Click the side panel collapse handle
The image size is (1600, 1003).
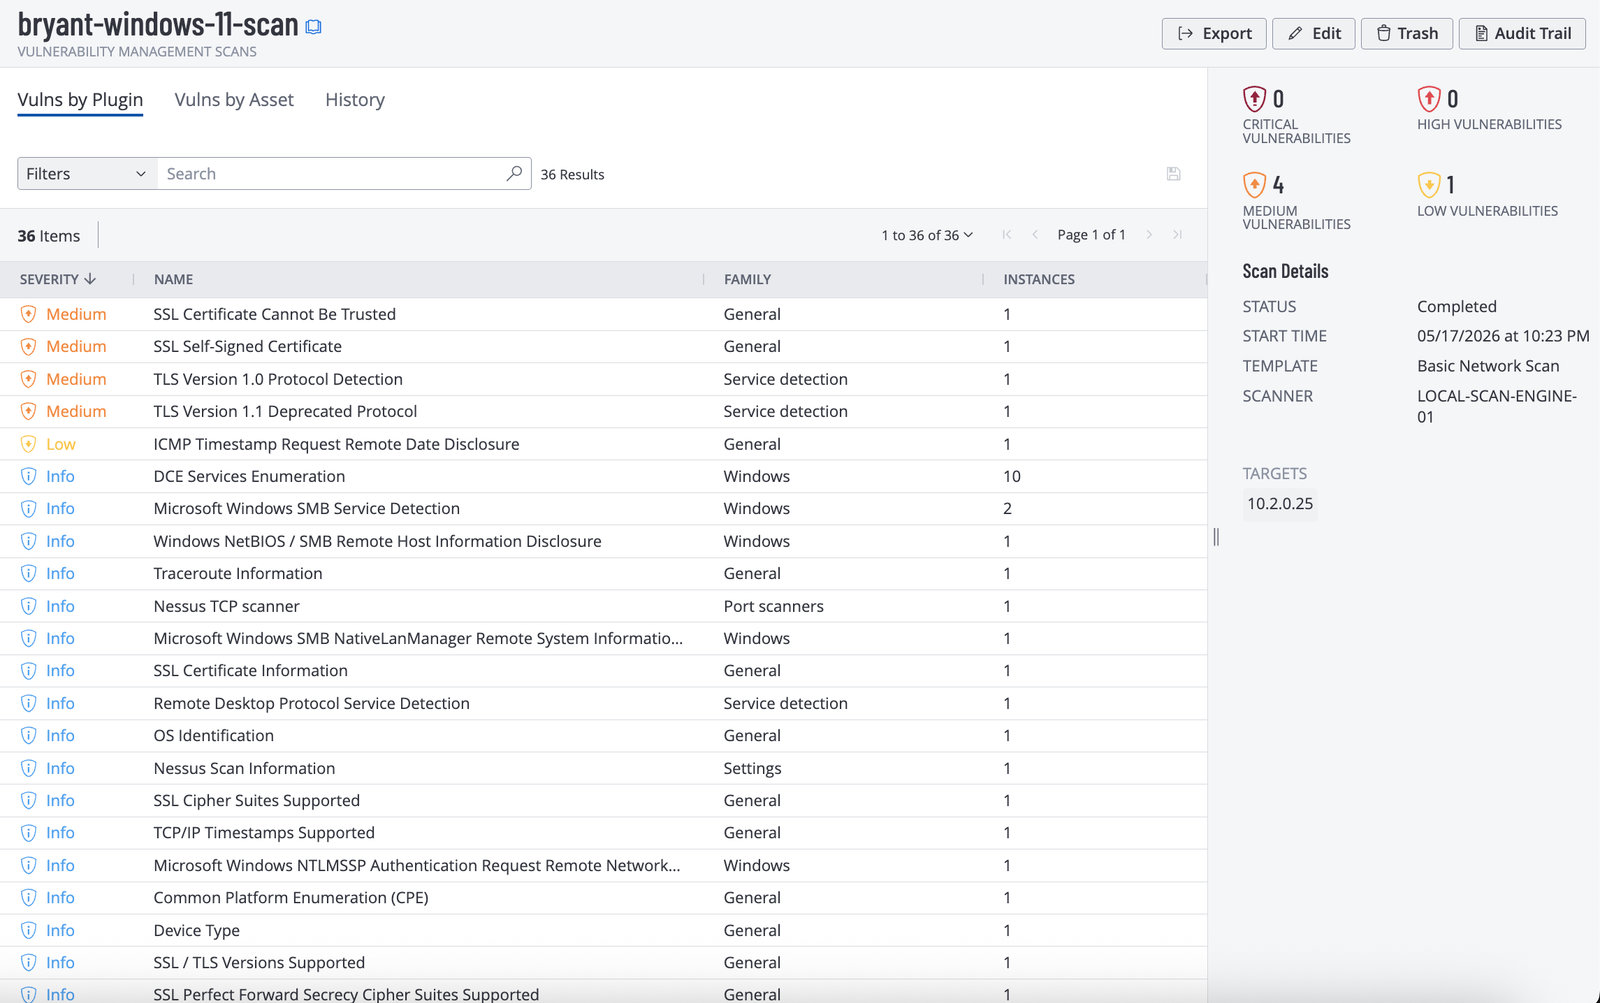coord(1216,537)
